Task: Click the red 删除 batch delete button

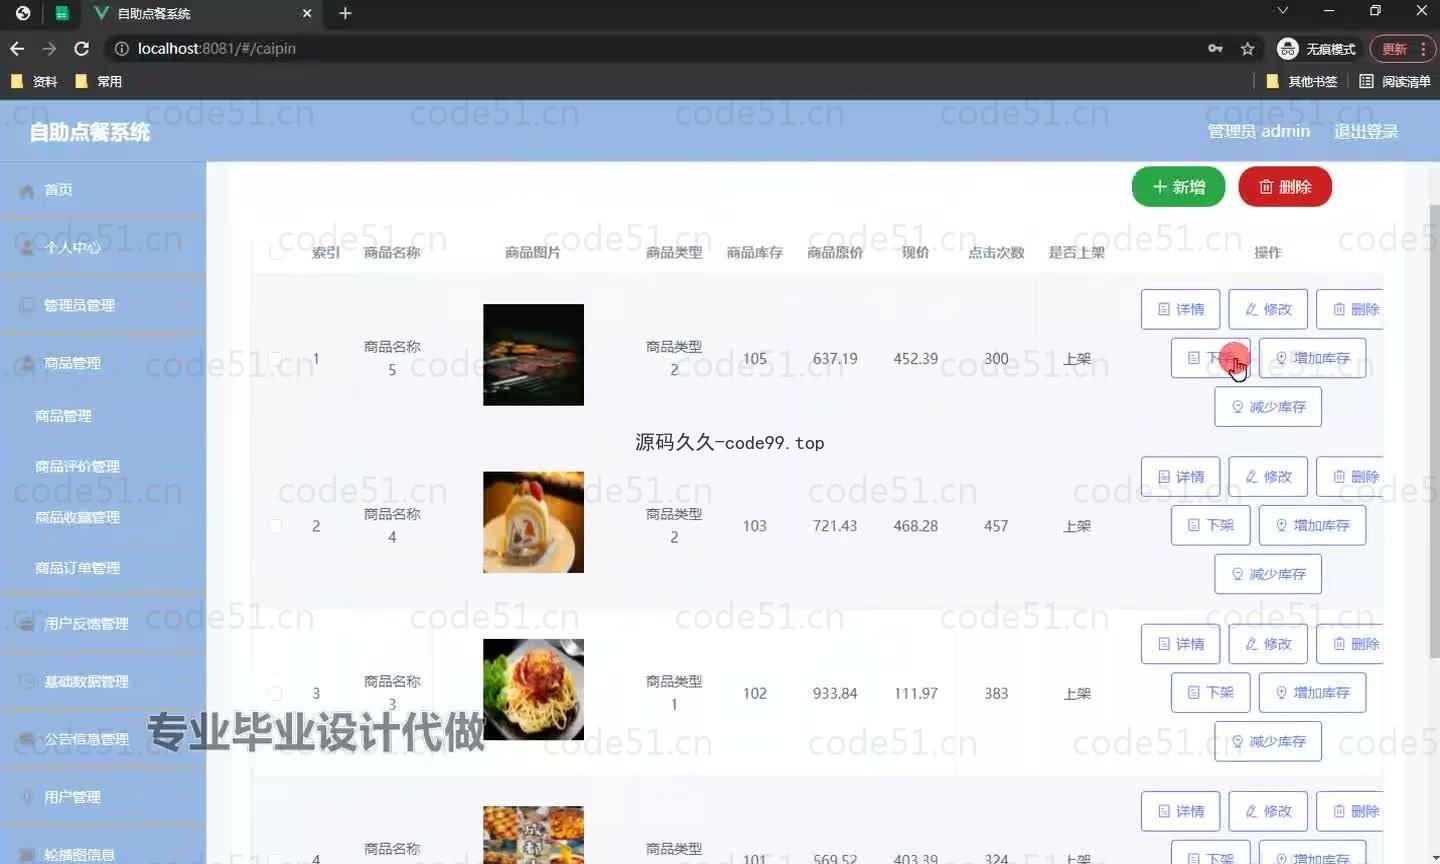Action: click(x=1285, y=187)
